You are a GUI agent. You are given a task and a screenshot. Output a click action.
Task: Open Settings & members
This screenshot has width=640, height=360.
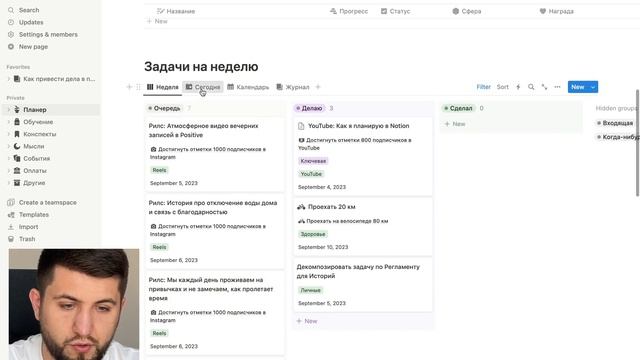click(48, 34)
